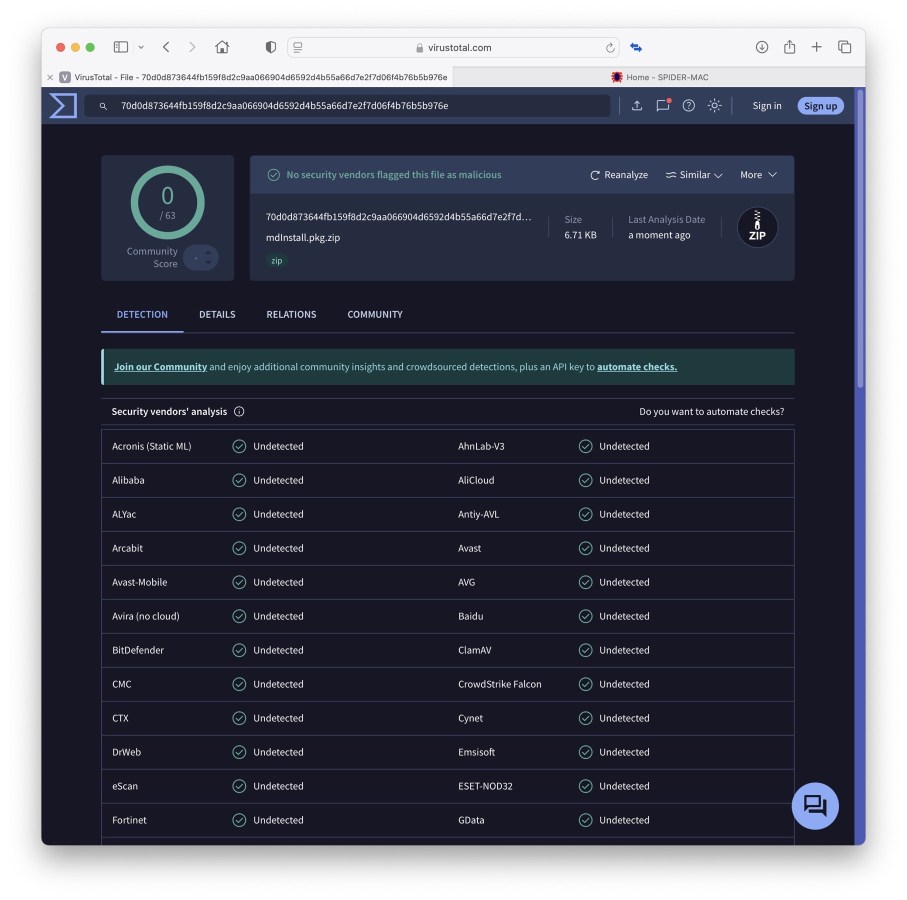
Task: Switch to the COMMUNITY tab
Action: pyautogui.click(x=375, y=315)
